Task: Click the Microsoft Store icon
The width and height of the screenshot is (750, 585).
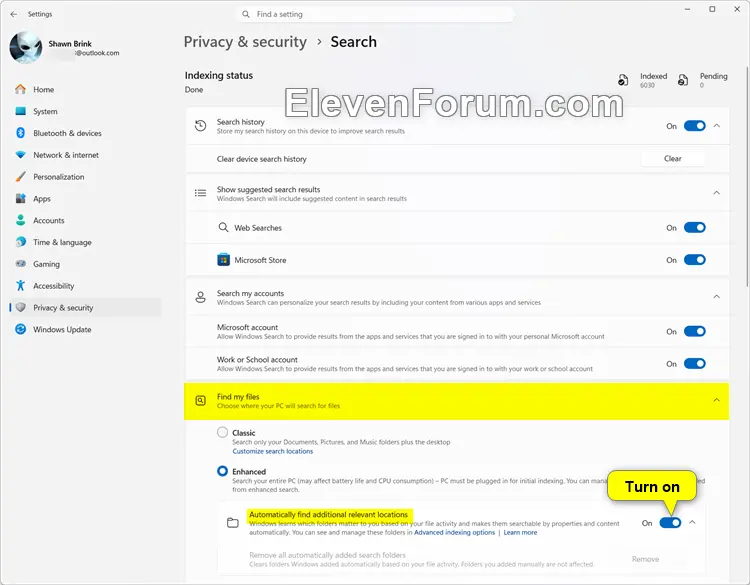Action: (x=223, y=260)
